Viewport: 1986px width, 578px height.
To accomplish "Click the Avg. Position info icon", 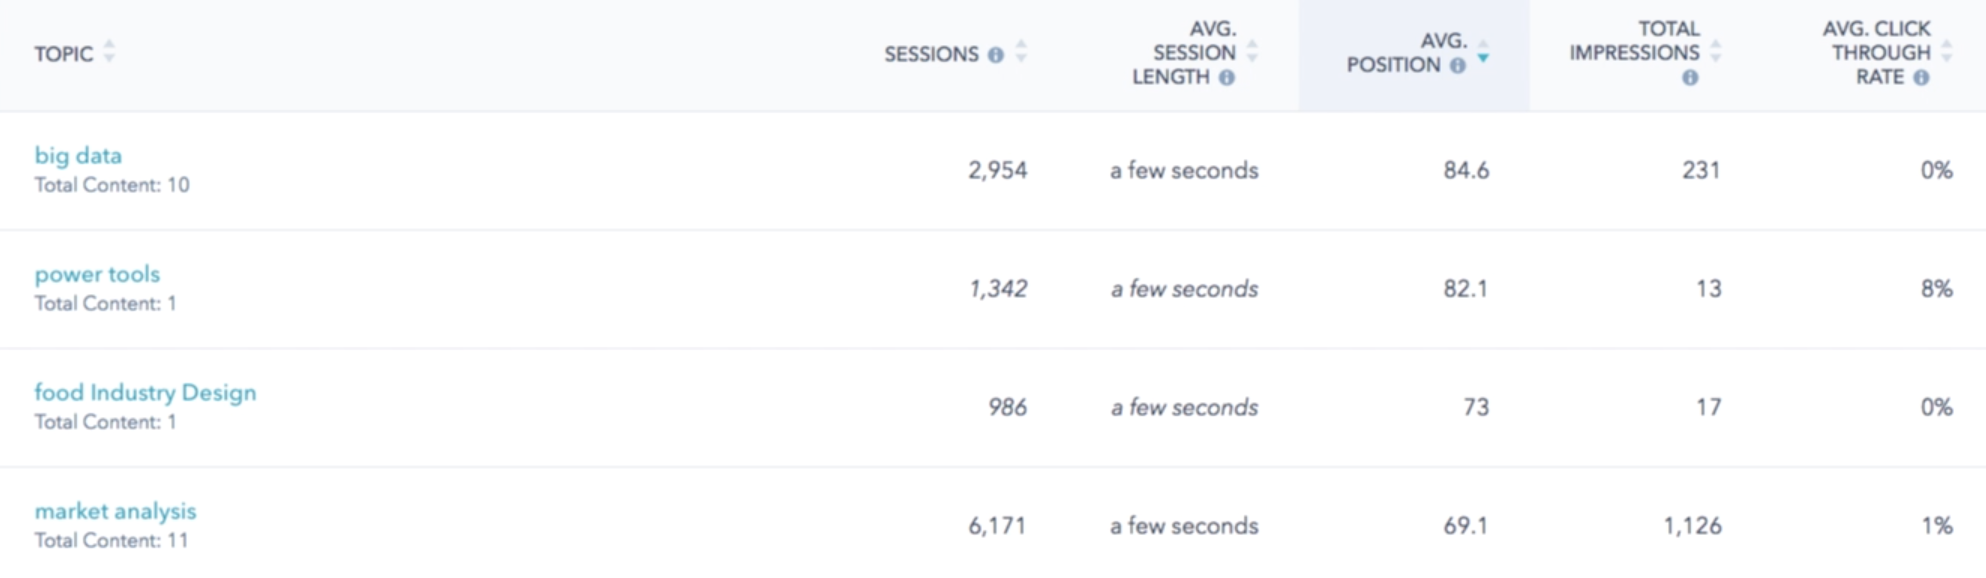I will tap(1458, 66).
